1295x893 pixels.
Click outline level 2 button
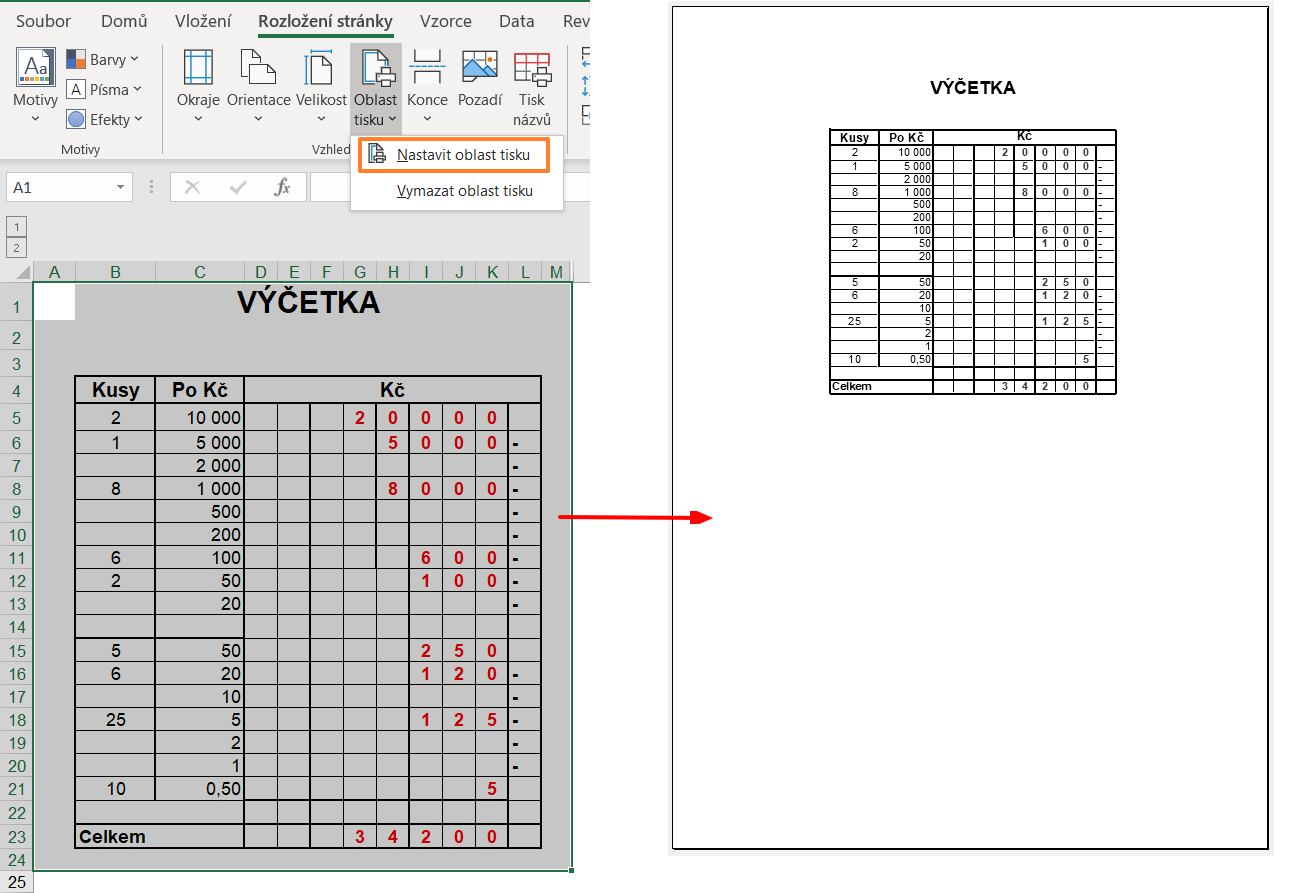[16, 248]
